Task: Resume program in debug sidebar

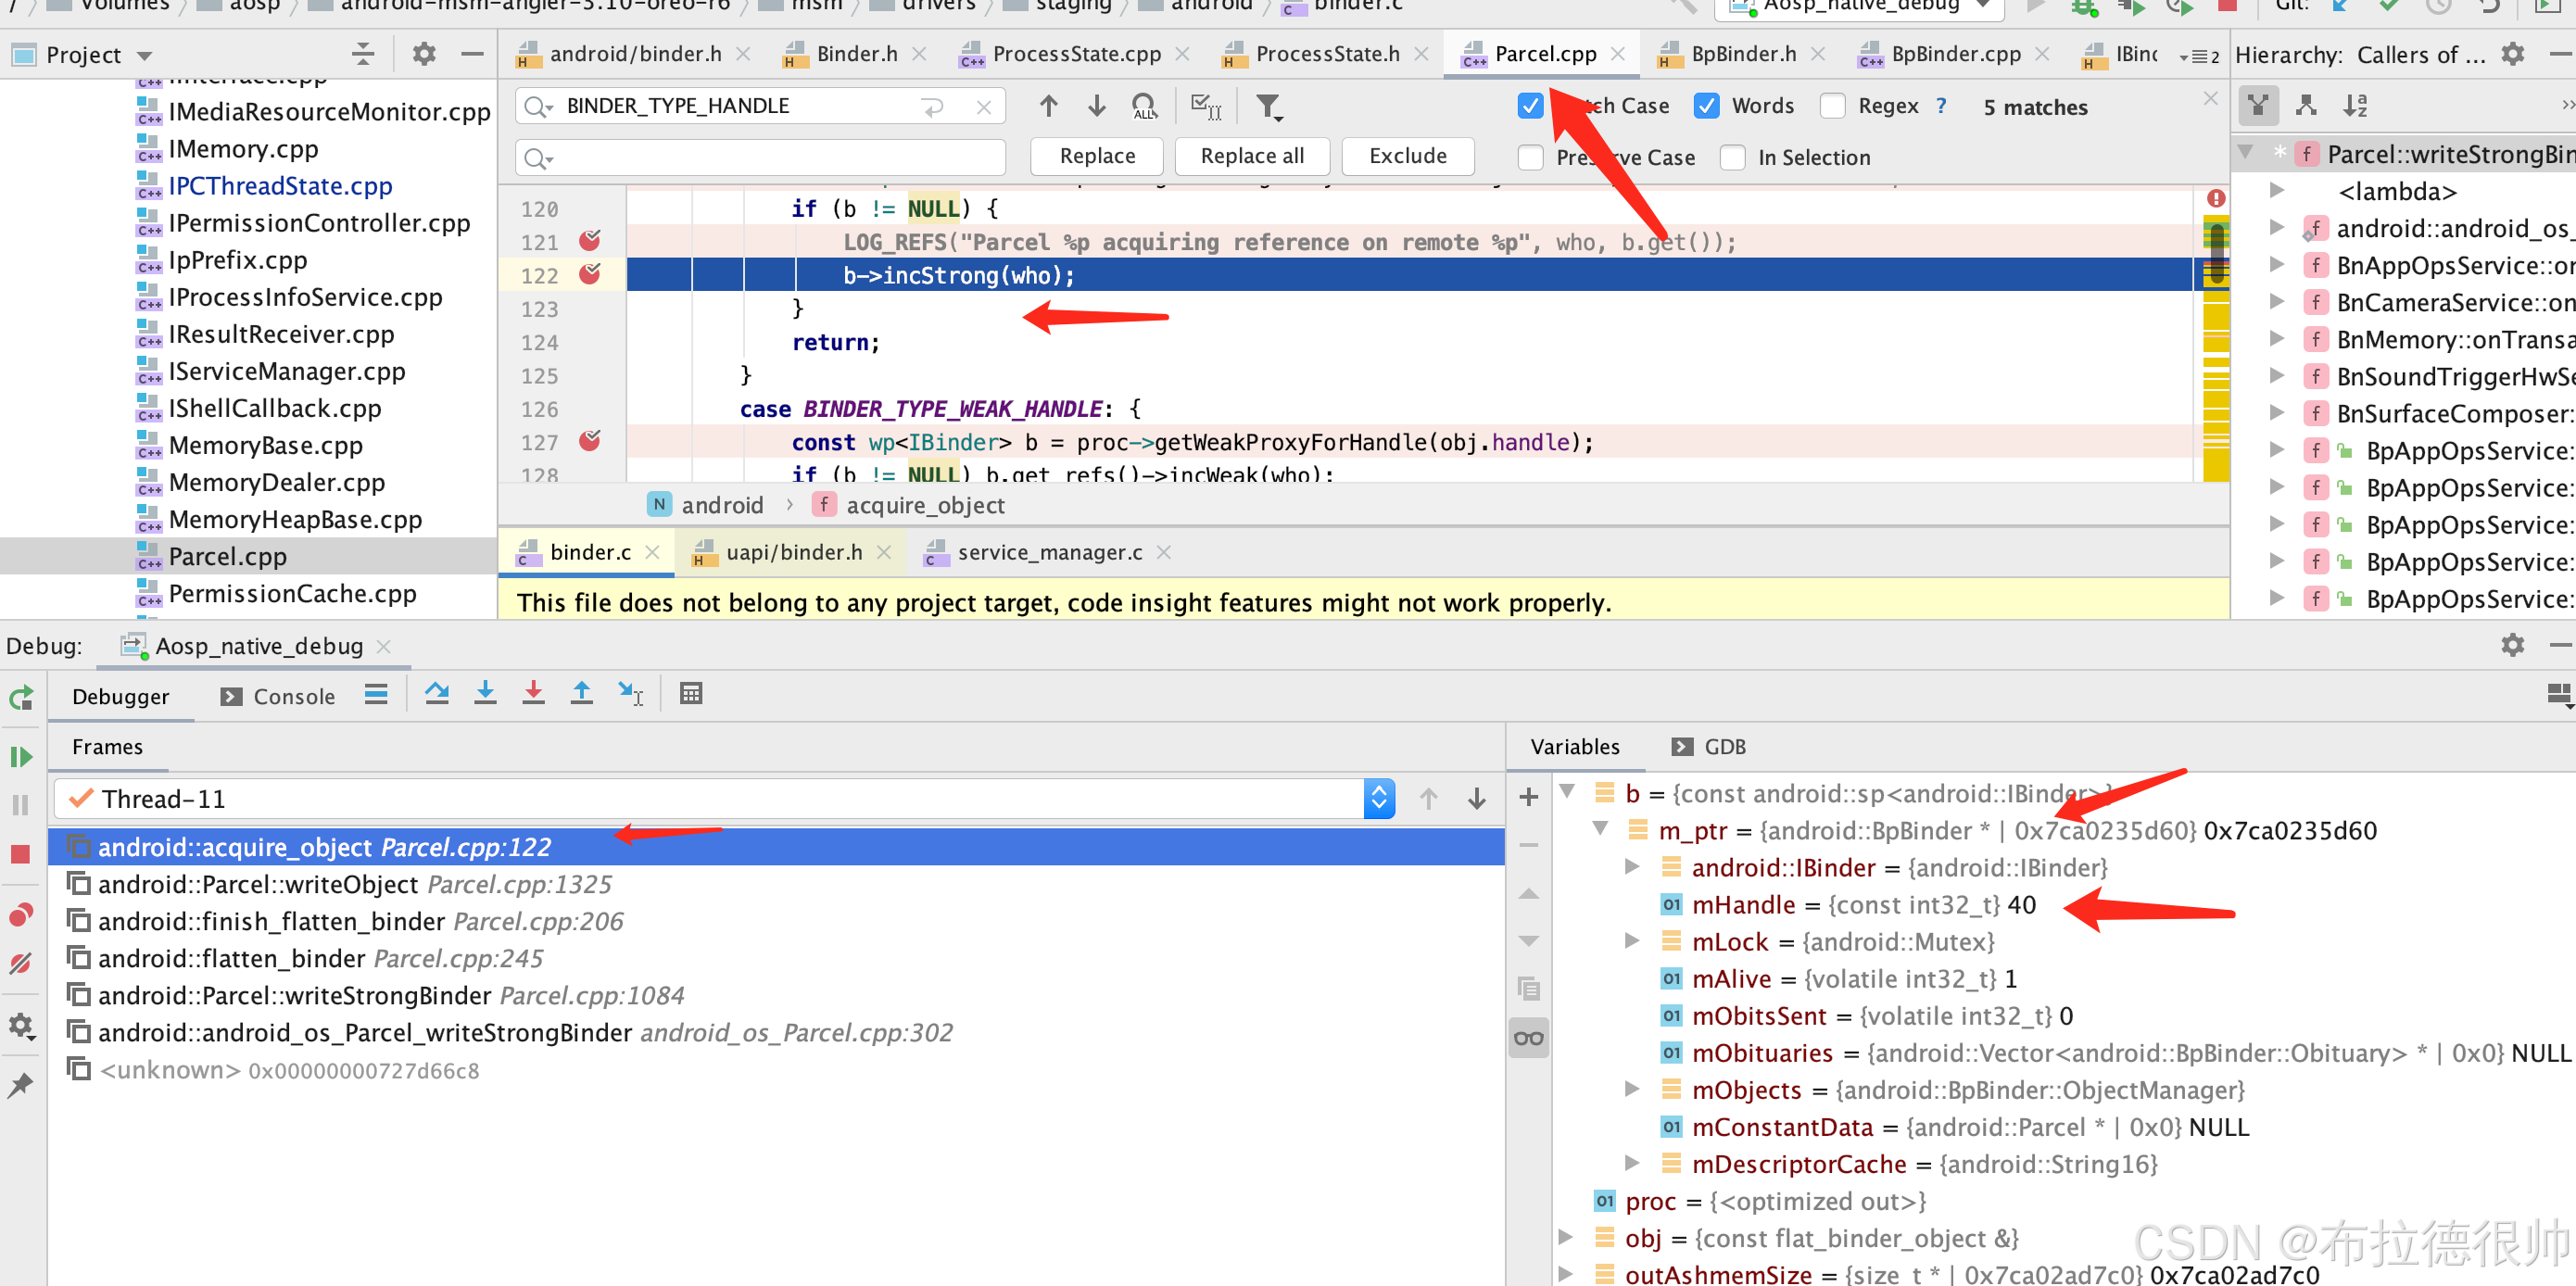Action: click(21, 757)
